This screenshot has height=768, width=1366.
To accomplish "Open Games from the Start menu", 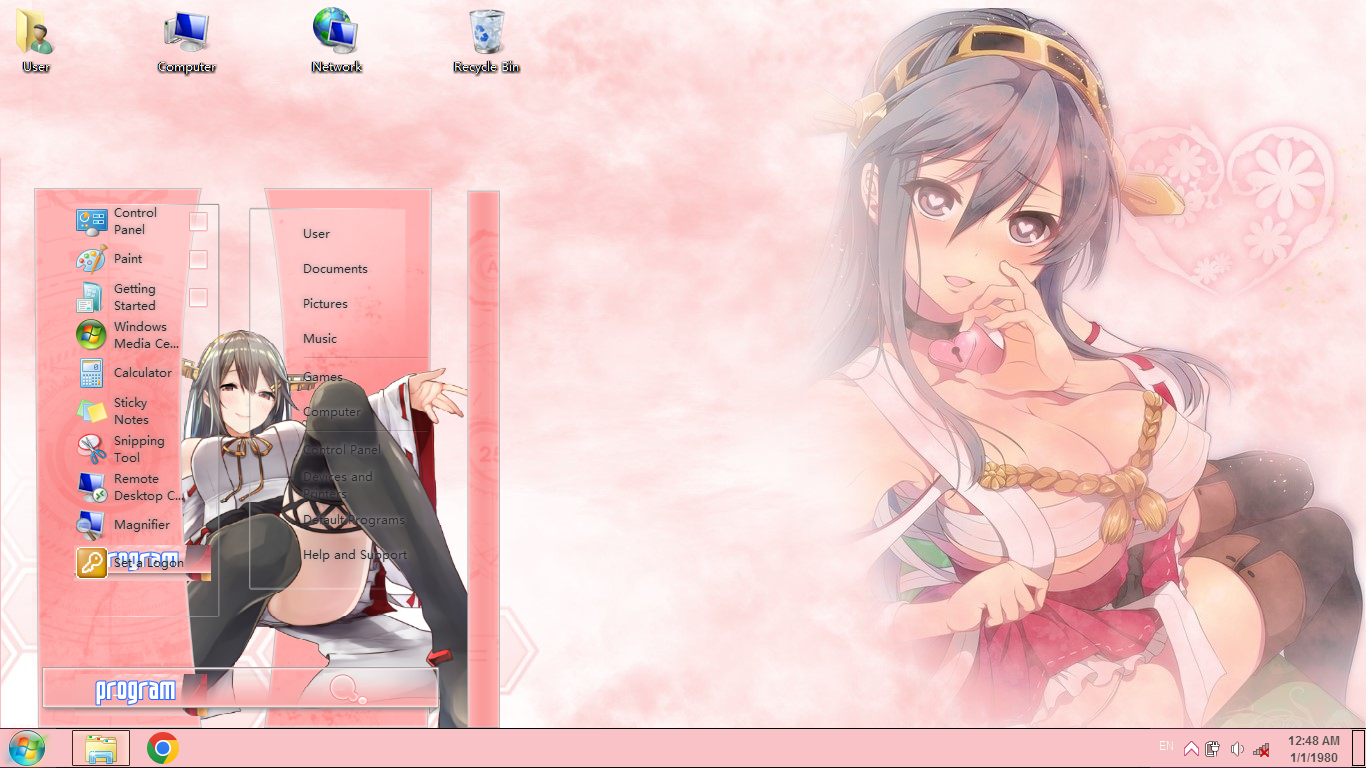I will point(323,377).
